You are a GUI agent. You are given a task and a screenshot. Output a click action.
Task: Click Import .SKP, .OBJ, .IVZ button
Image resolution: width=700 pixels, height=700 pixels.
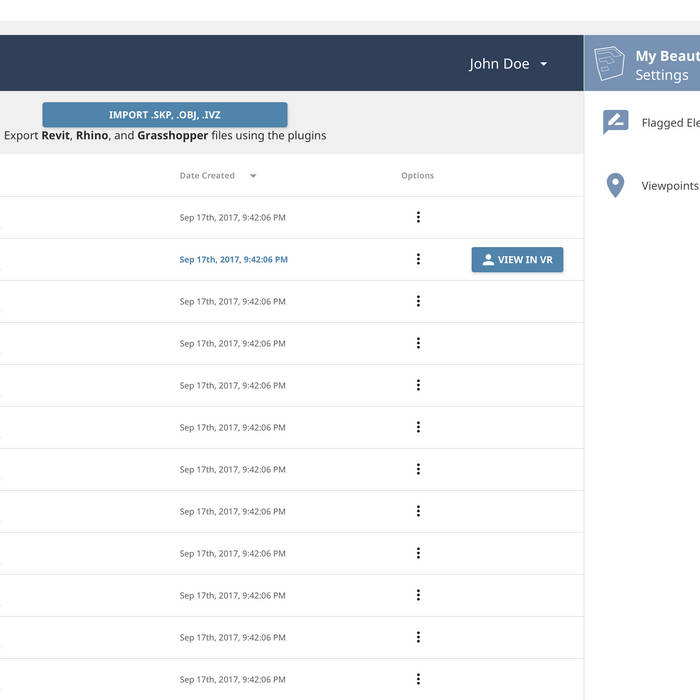(x=164, y=115)
